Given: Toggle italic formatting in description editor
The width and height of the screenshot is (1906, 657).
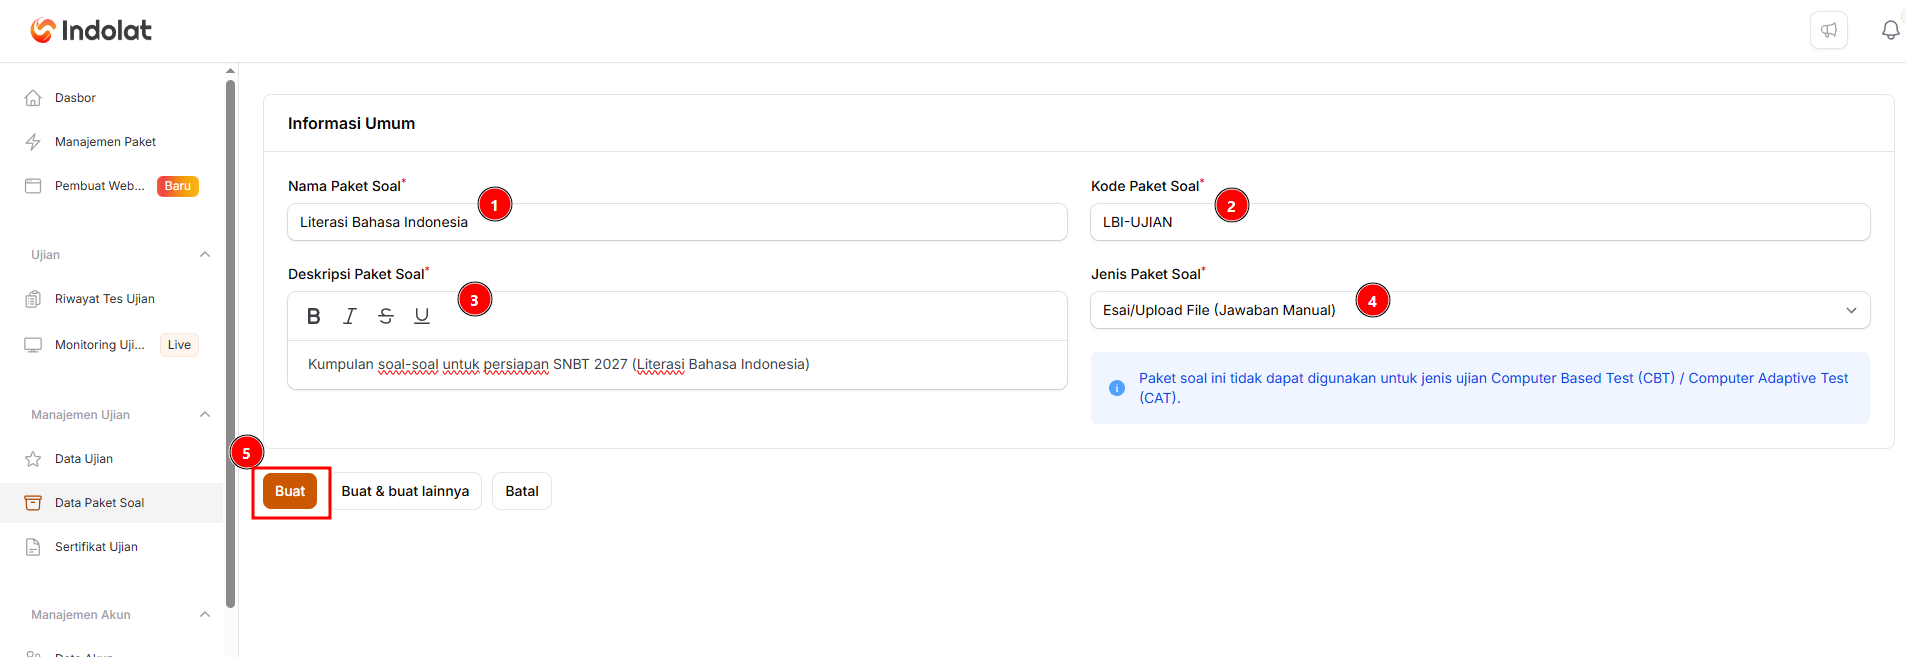Looking at the screenshot, I should pyautogui.click(x=350, y=316).
